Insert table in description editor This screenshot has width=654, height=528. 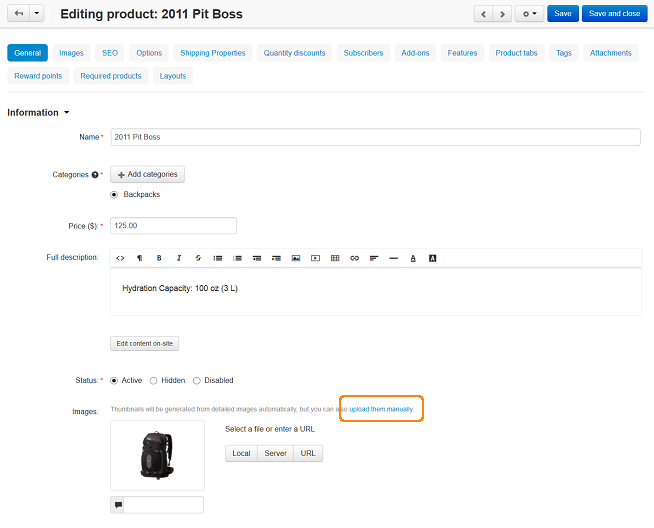point(335,258)
